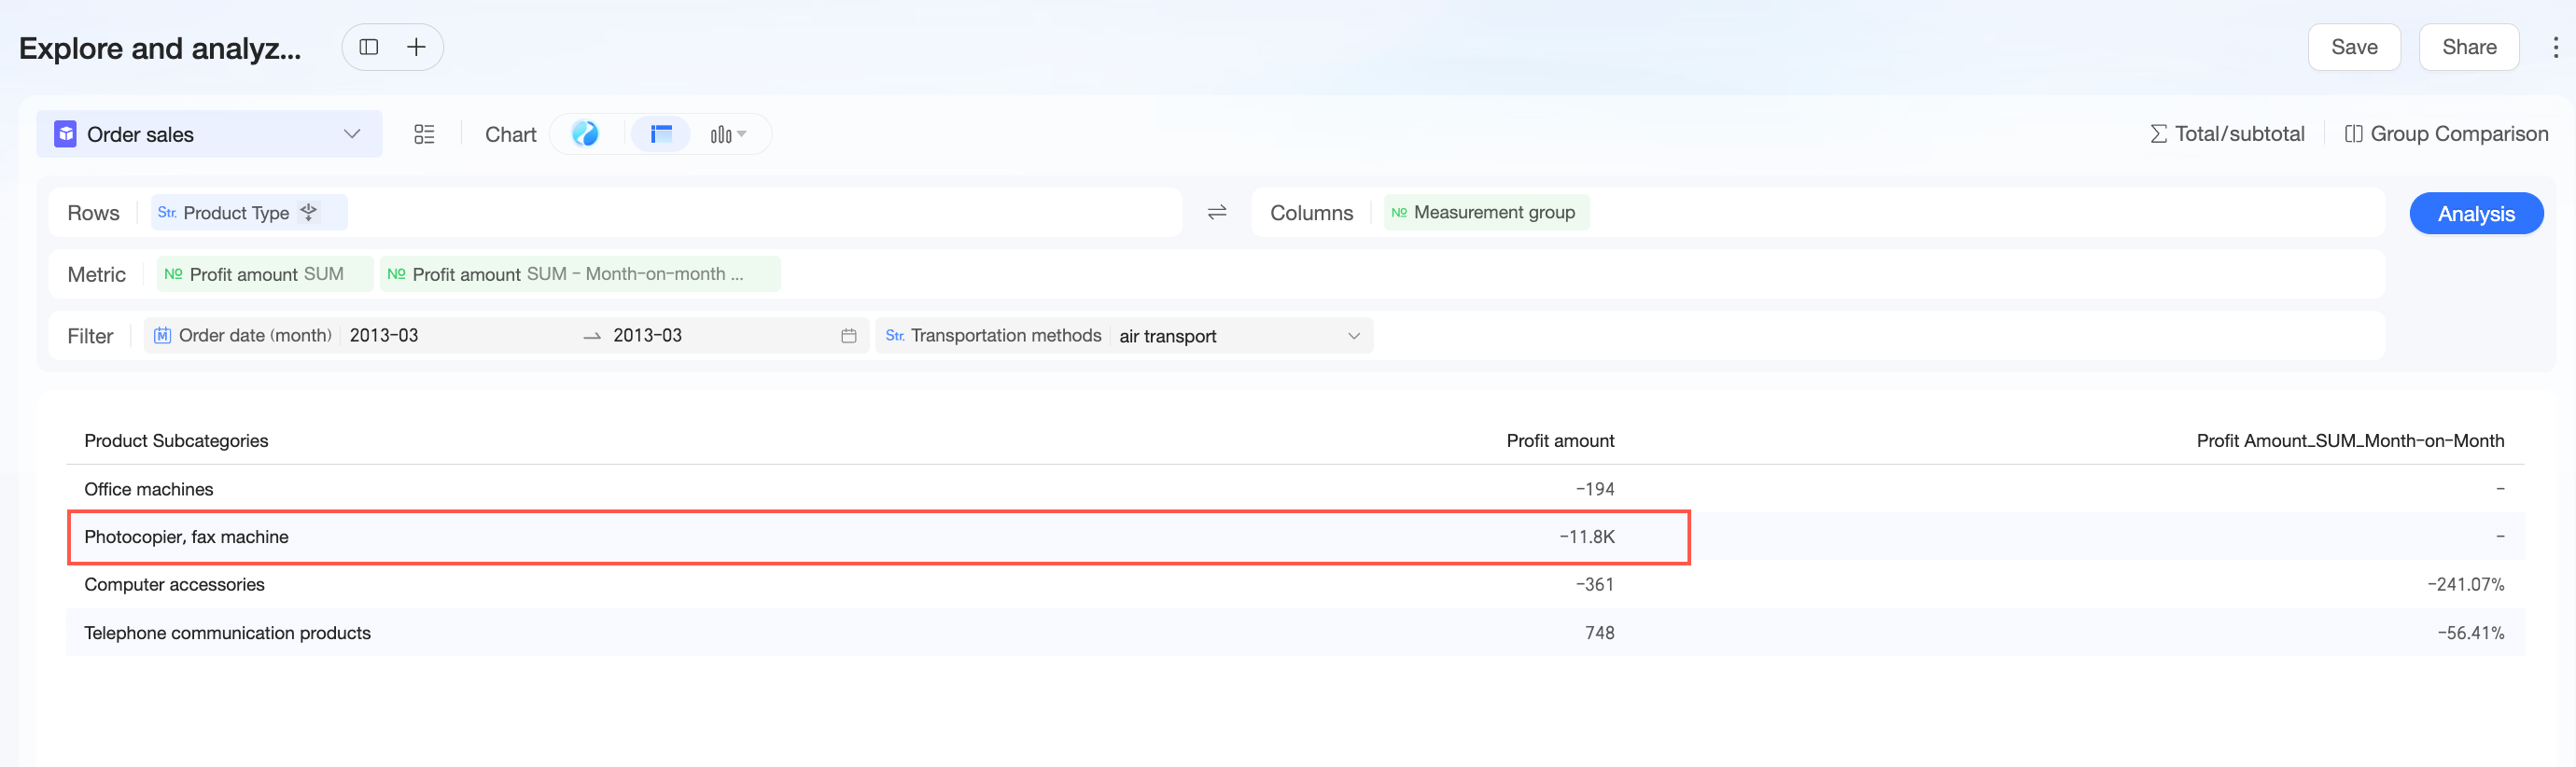Select Telephone communication products row
This screenshot has height=767, width=2576.
(1295, 633)
